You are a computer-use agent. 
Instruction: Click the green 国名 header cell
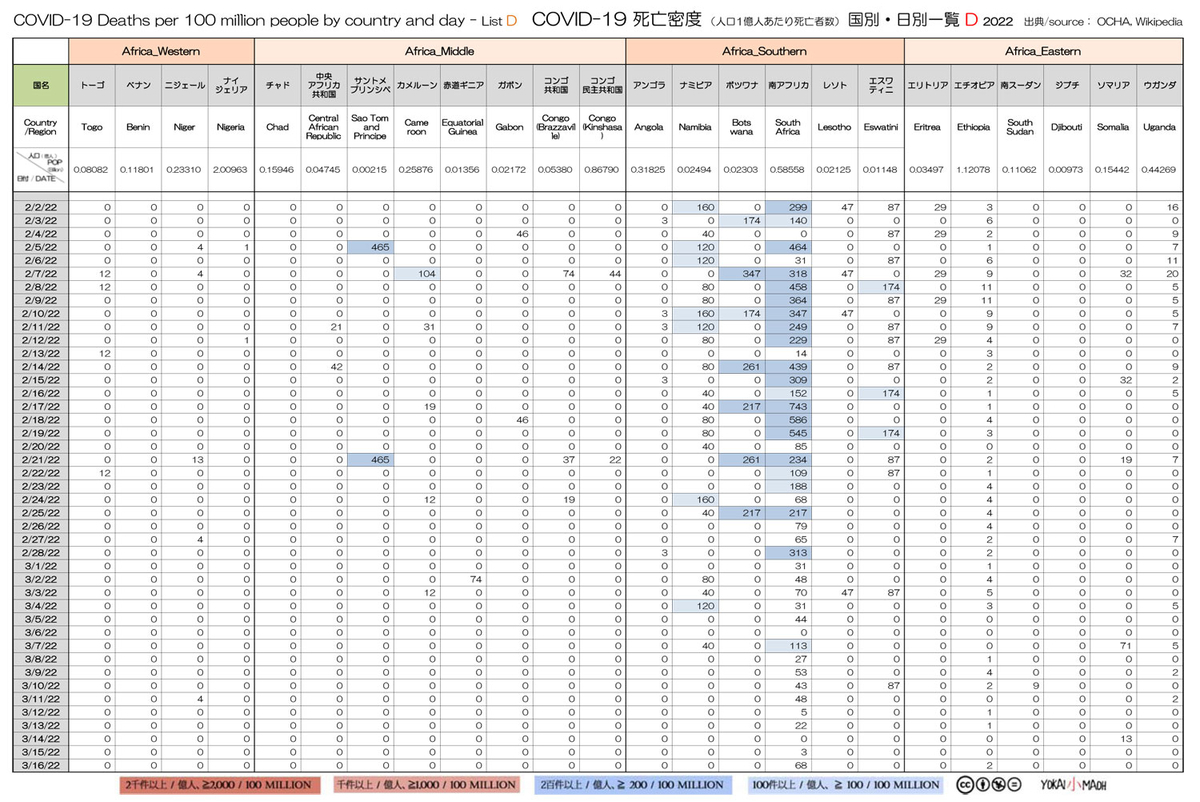(40, 86)
